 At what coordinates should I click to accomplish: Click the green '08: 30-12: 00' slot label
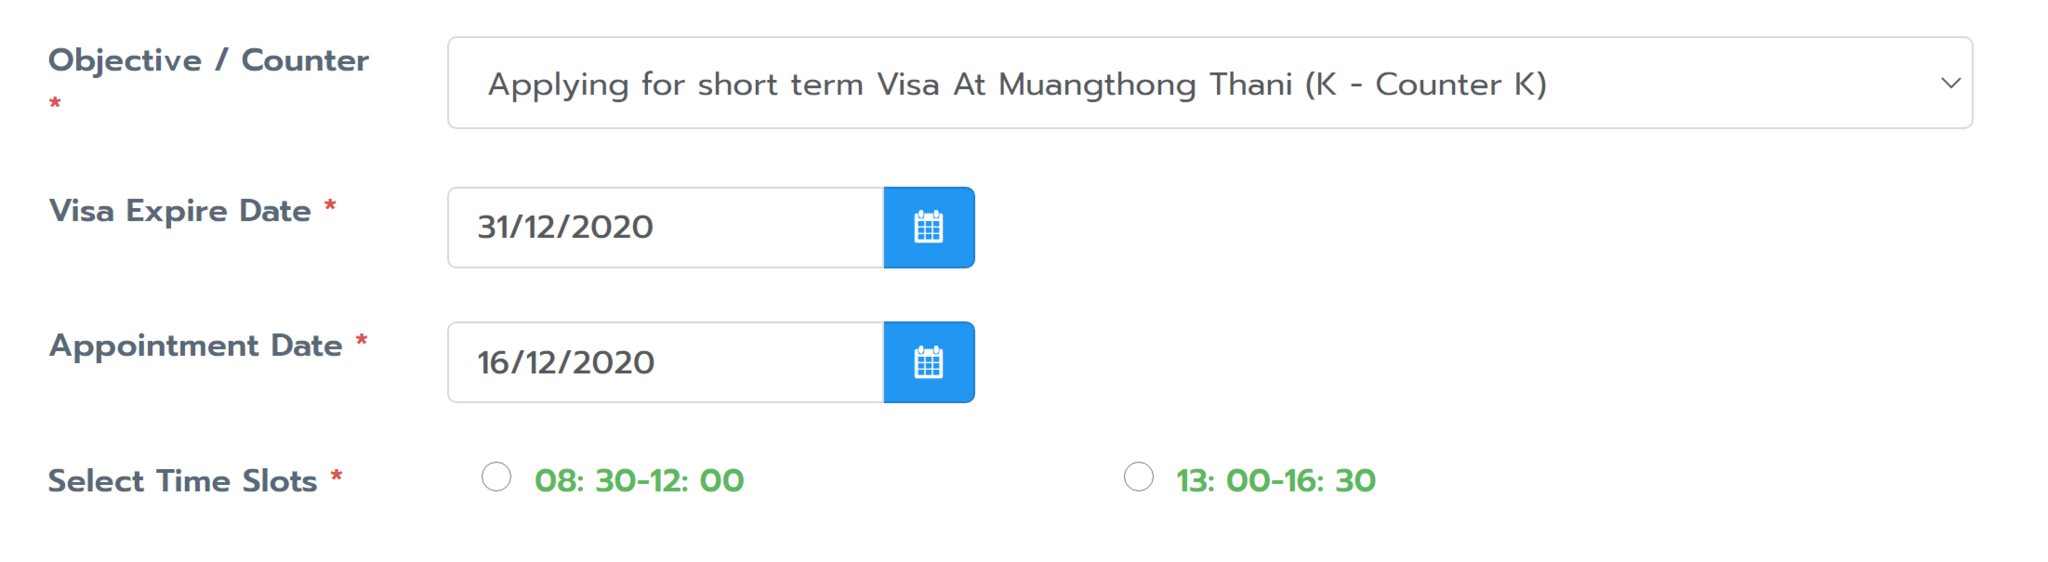pos(639,481)
